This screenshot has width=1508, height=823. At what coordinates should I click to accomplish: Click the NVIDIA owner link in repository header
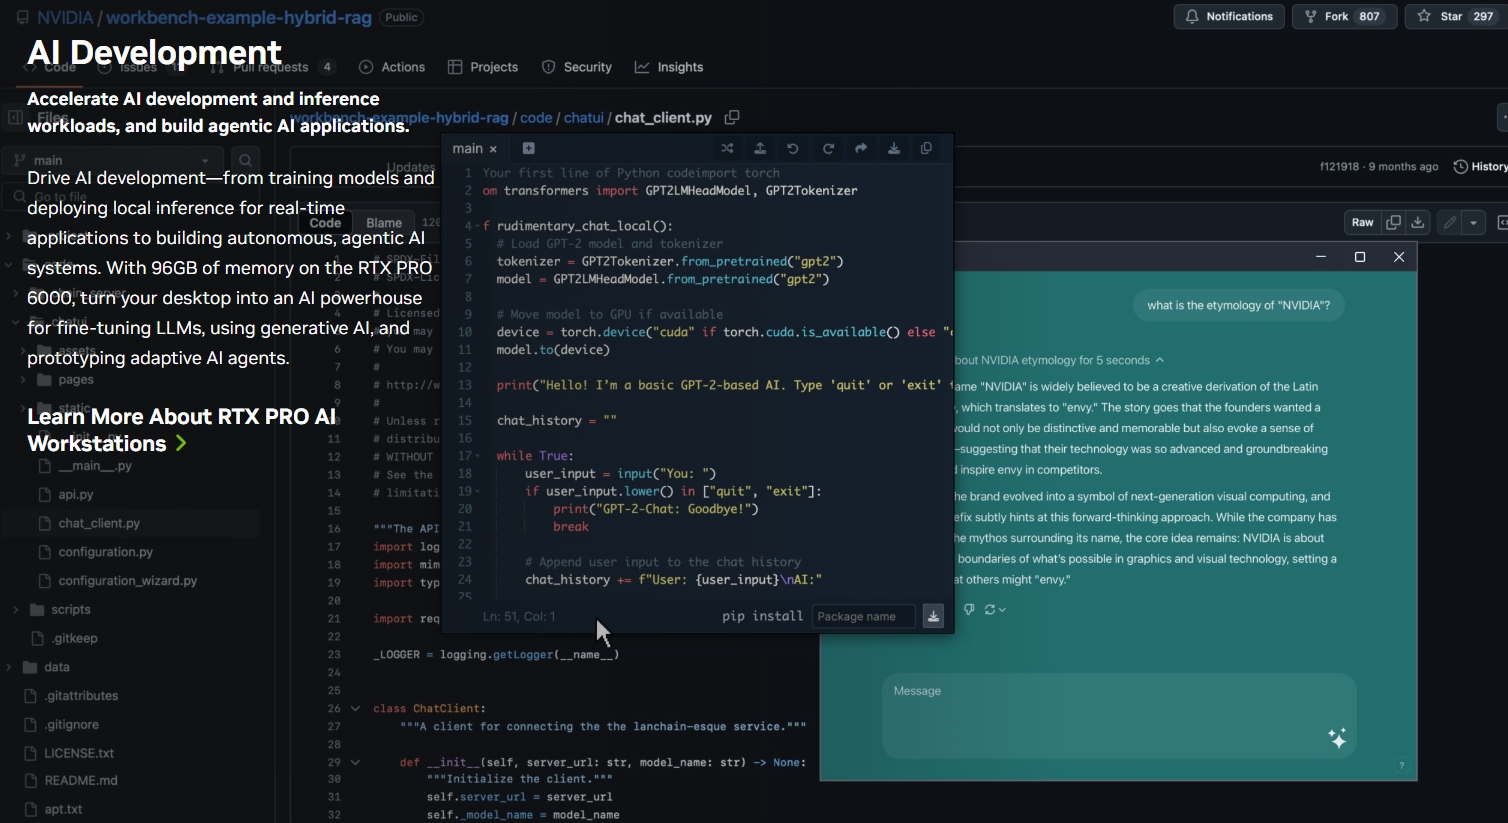click(x=65, y=17)
